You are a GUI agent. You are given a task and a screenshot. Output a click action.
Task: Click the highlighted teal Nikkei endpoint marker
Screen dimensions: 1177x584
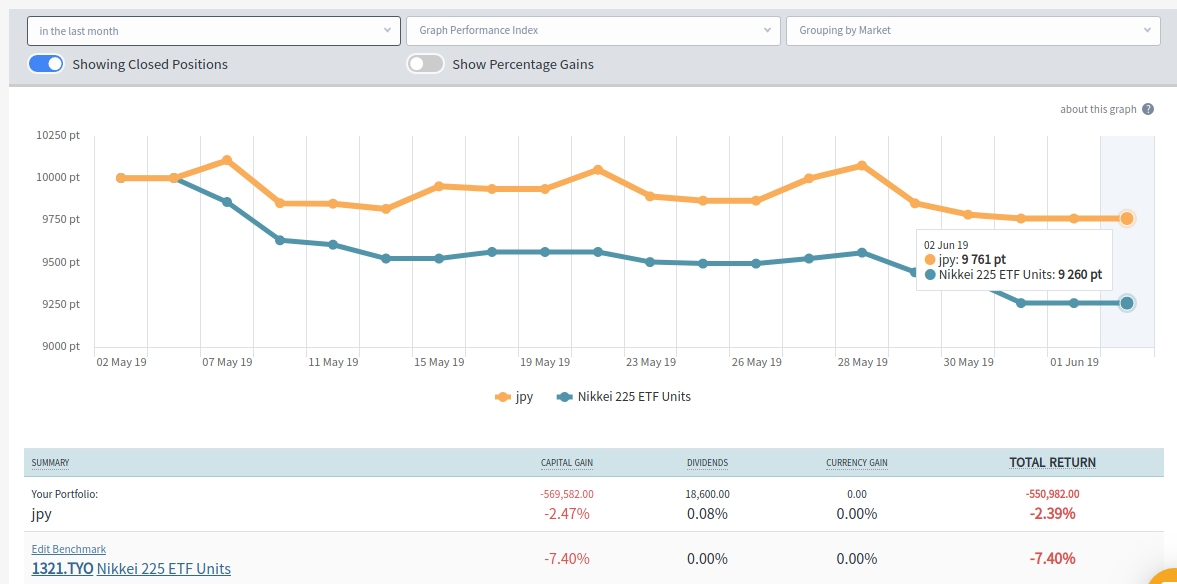1127,303
